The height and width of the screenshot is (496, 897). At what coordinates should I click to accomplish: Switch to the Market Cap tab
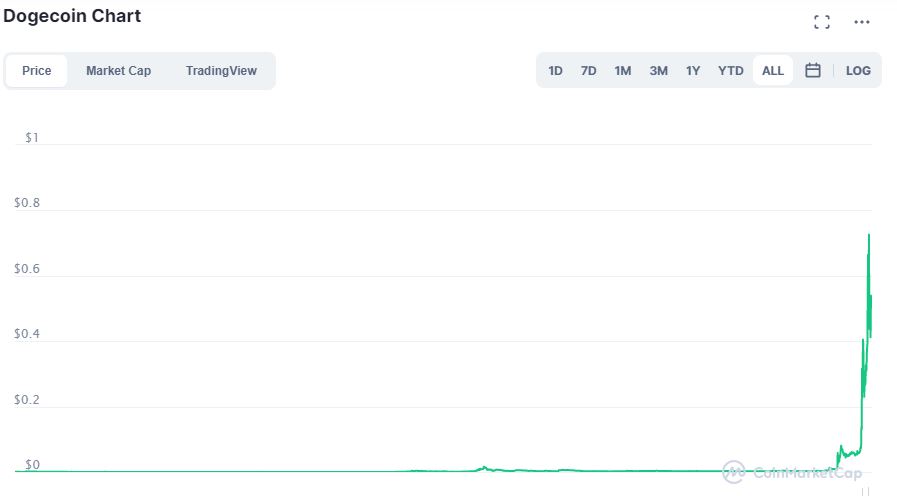pyautogui.click(x=118, y=70)
